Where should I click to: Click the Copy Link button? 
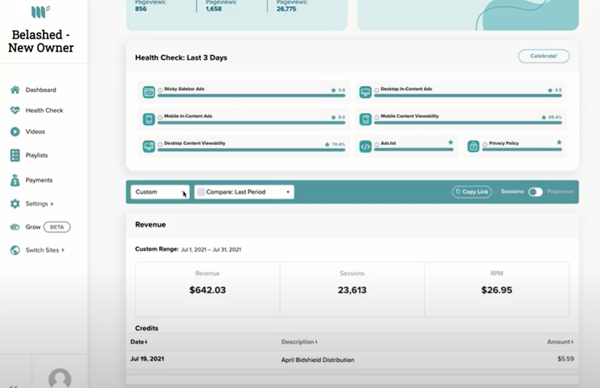(472, 192)
